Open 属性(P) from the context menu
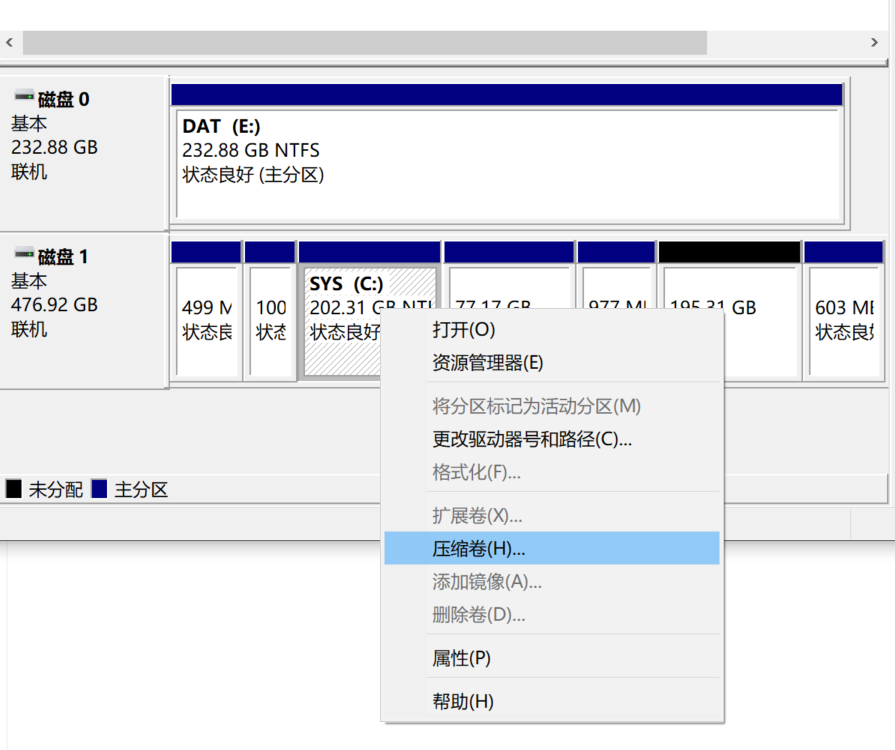This screenshot has height=750, width=895. [552, 658]
